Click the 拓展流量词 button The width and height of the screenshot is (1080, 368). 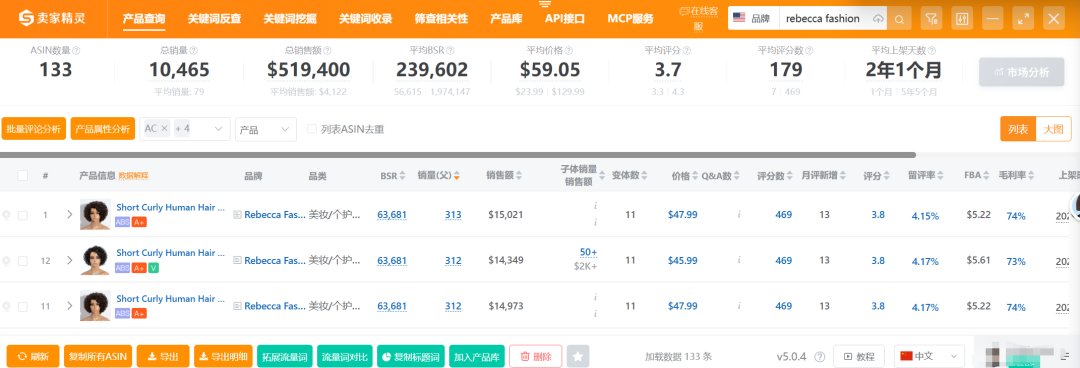point(284,356)
